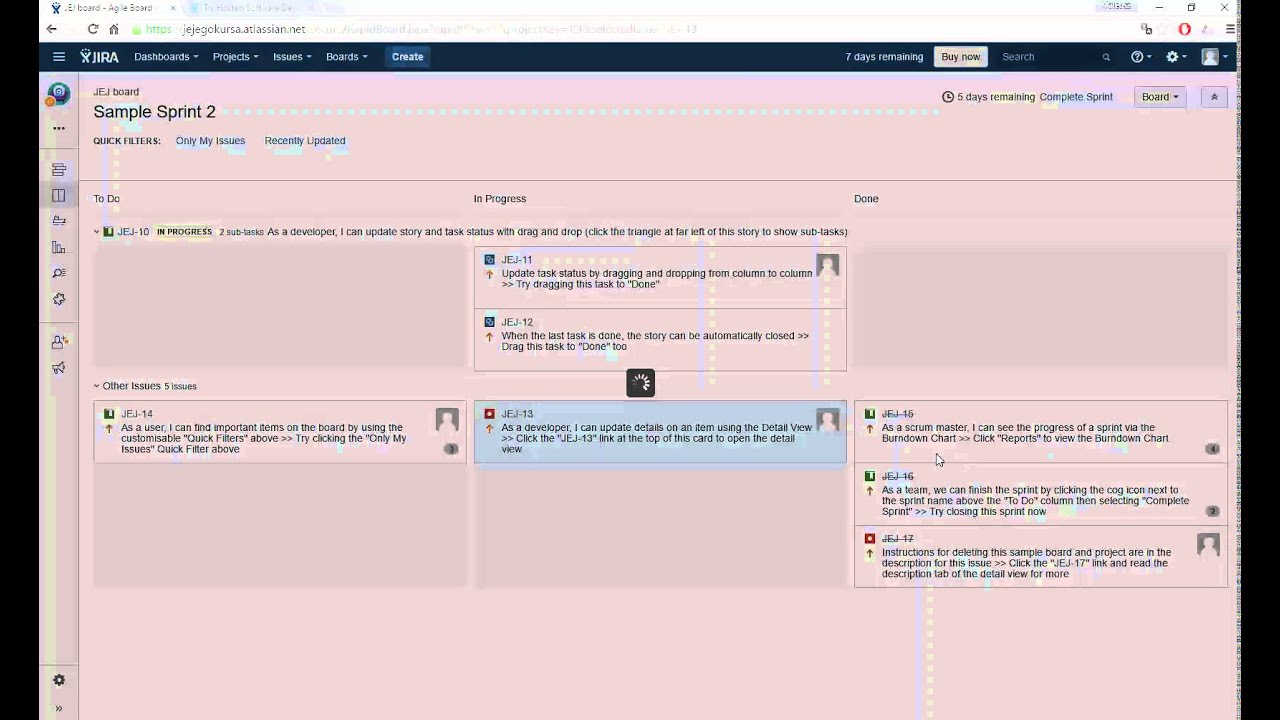Click the 'In Progress' column header
This screenshot has width=1280, height=720.
point(499,199)
